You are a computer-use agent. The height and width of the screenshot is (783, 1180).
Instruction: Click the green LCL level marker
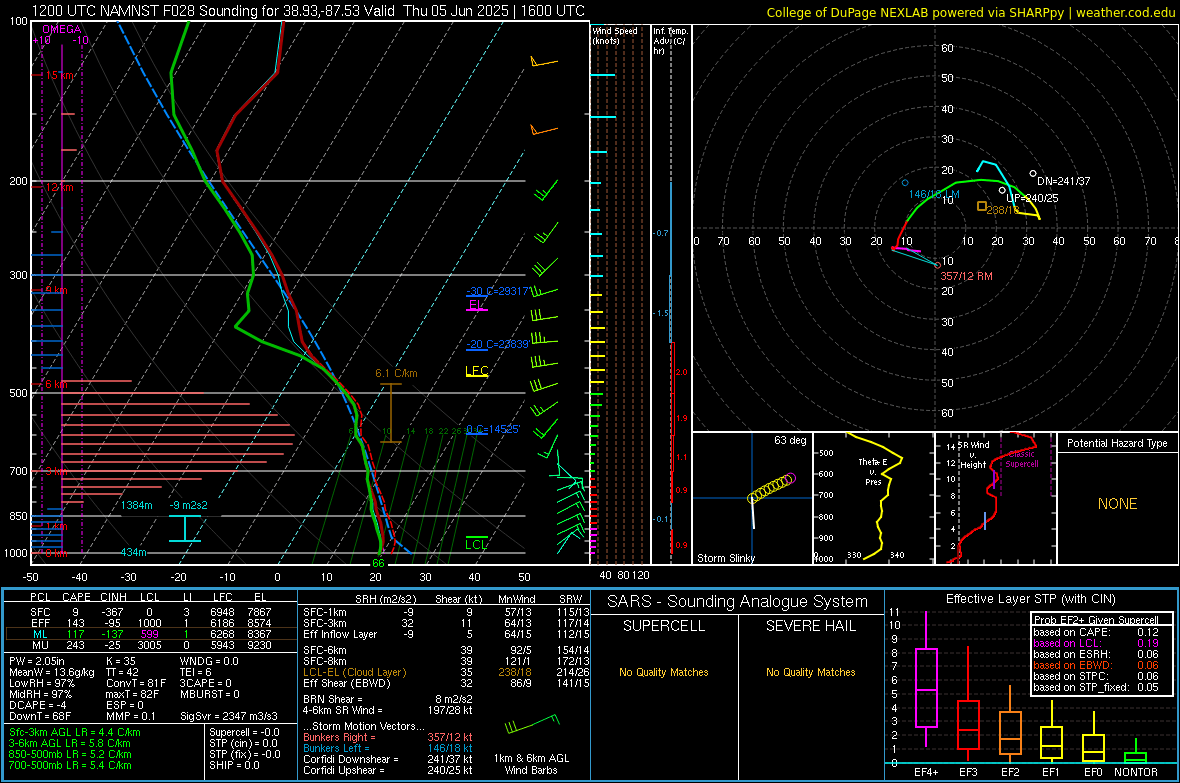[x=476, y=545]
